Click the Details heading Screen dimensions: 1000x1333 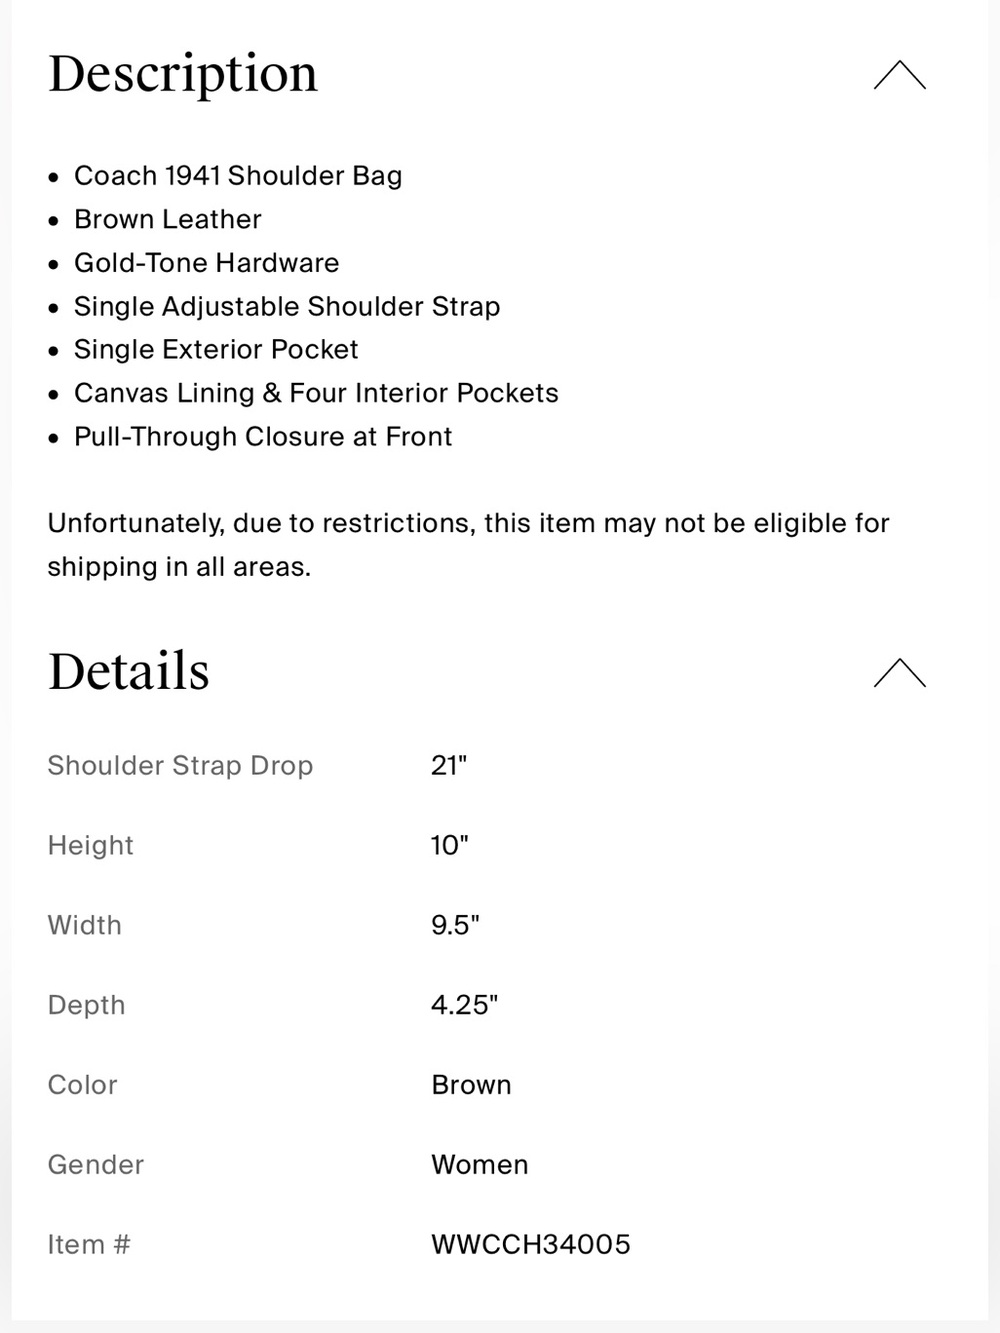click(129, 671)
